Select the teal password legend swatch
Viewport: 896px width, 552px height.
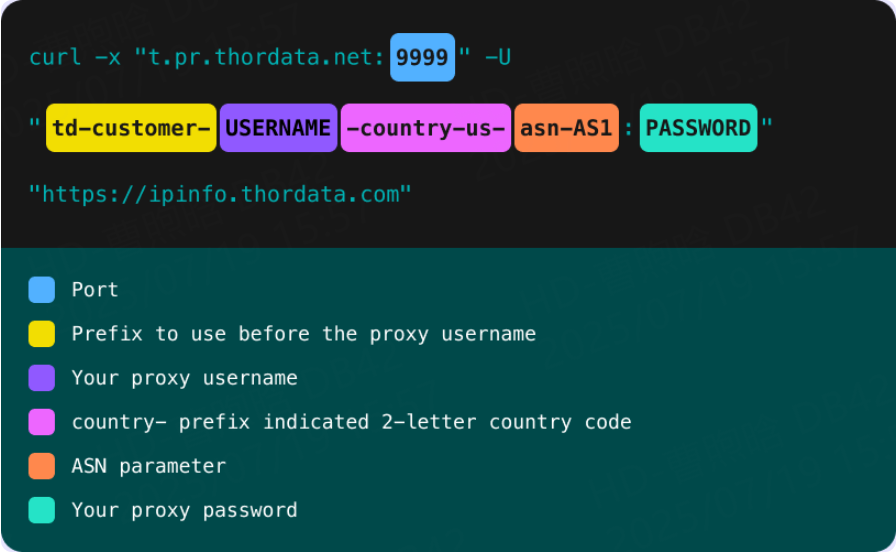(42, 510)
